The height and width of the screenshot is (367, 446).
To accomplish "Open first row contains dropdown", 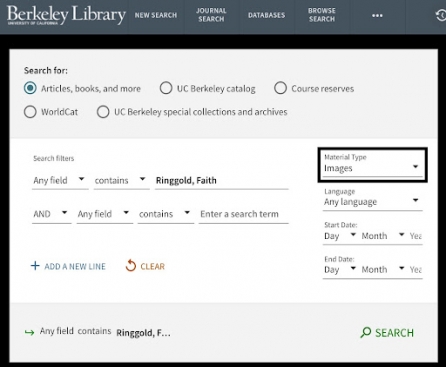I will point(121,180).
